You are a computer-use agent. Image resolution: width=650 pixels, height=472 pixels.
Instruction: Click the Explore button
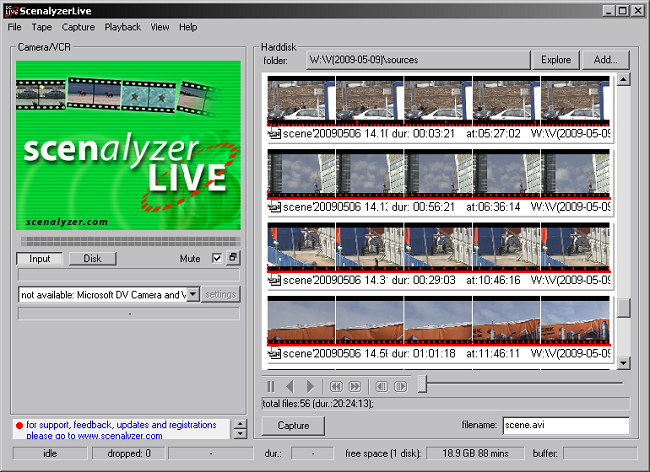click(x=556, y=60)
